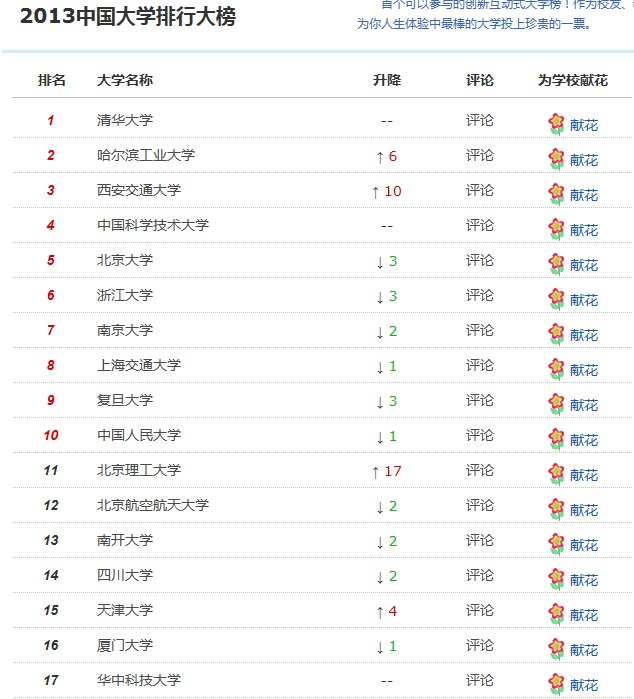Click the 献花 link for 浙江大学
This screenshot has width=634, height=699.
(x=584, y=300)
